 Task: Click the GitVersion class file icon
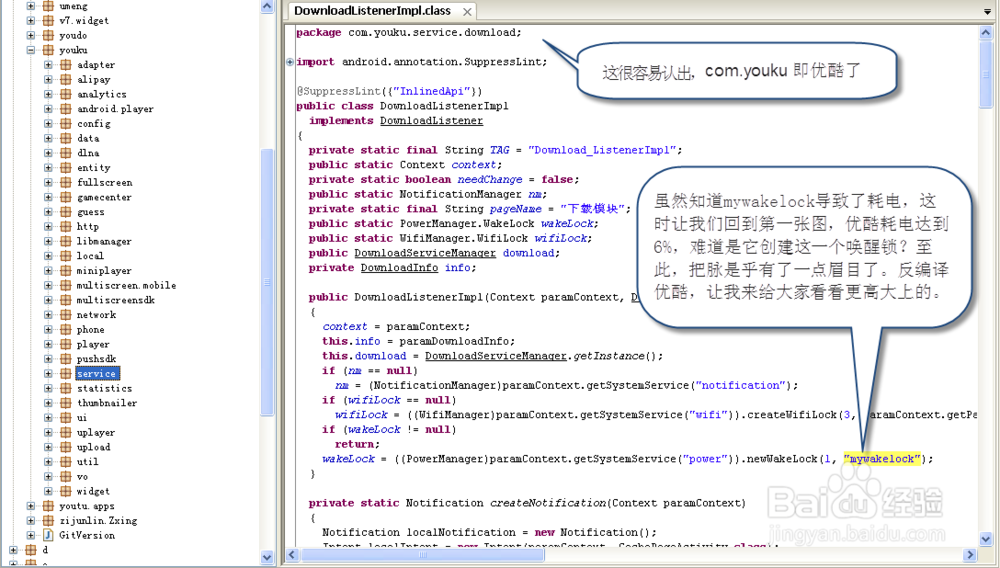(x=48, y=535)
